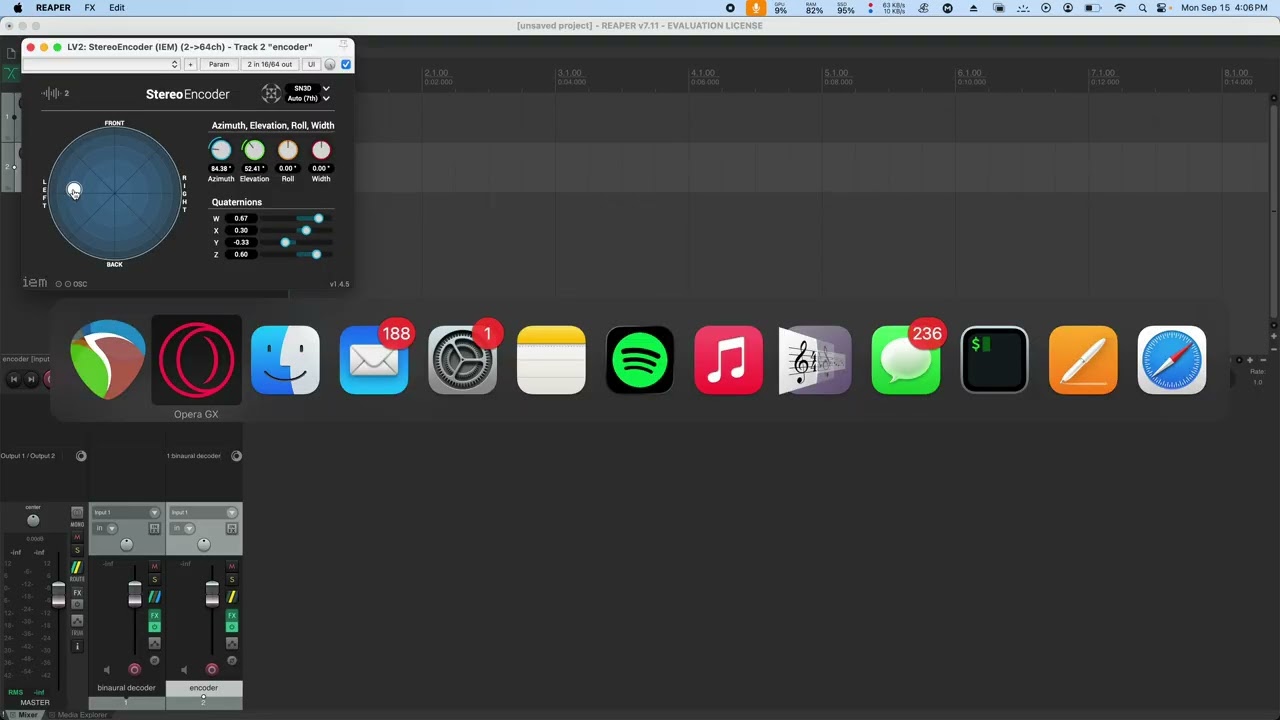Open the Apple menu
The width and height of the screenshot is (1280, 720).
[18, 7]
